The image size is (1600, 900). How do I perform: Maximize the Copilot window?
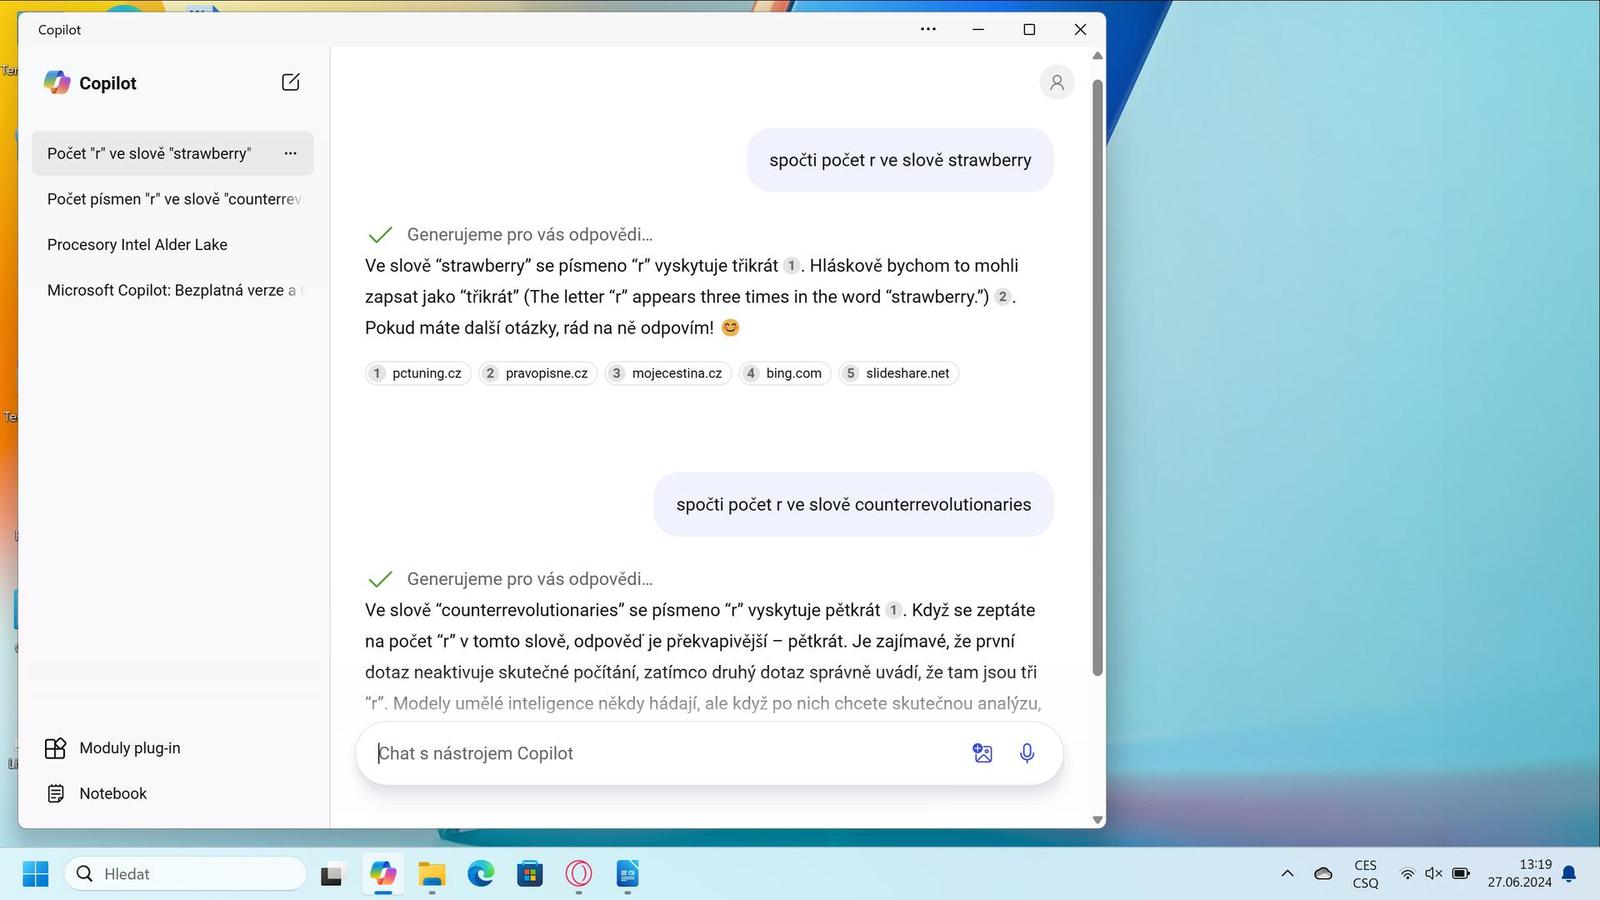(x=1029, y=29)
